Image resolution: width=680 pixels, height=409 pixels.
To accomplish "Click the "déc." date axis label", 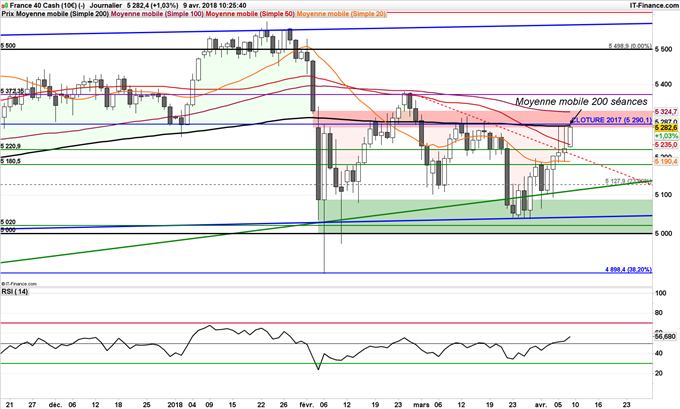I will (x=56, y=405).
